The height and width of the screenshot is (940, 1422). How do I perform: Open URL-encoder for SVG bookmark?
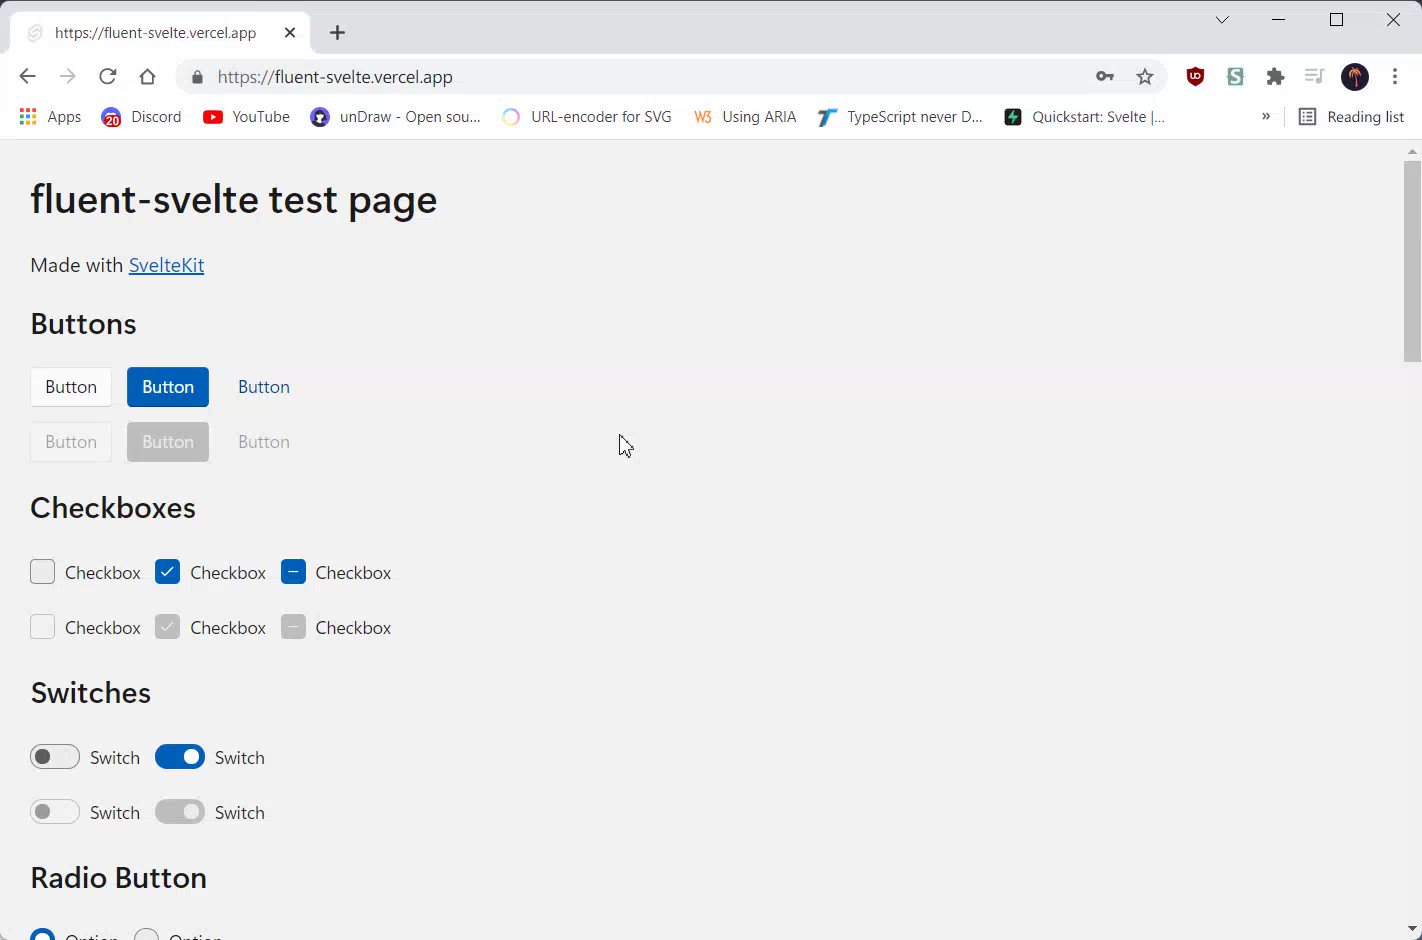586,117
